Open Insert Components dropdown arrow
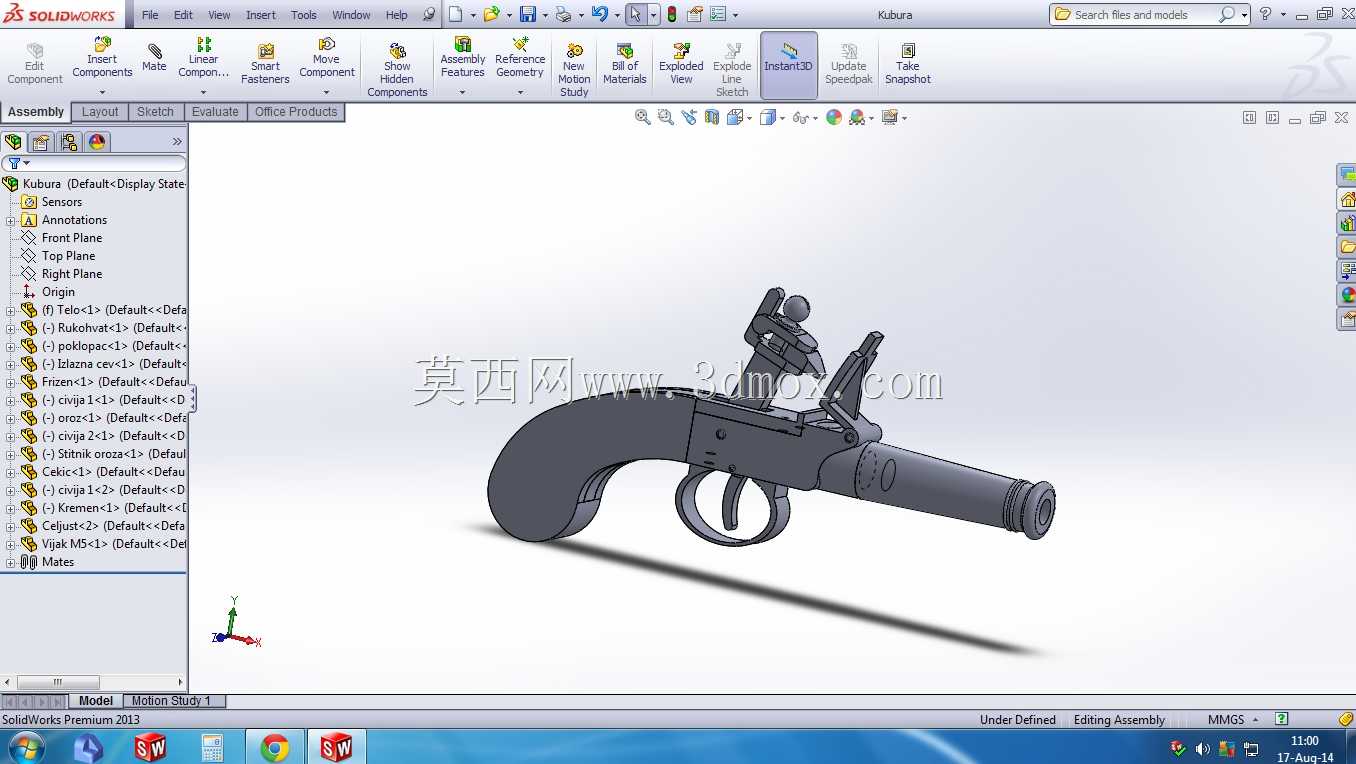 [102, 92]
